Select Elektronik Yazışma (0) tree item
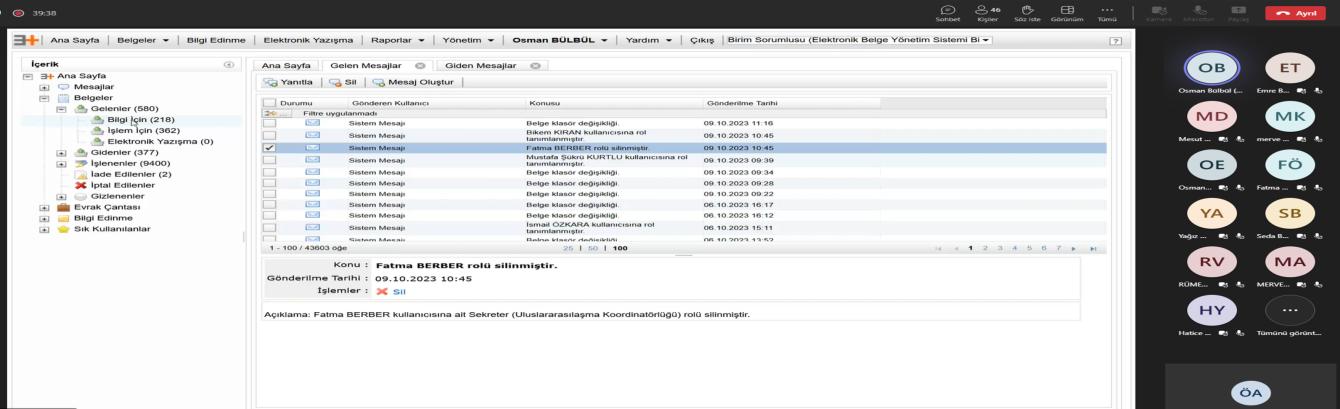The height and width of the screenshot is (409, 1340). tap(160, 141)
